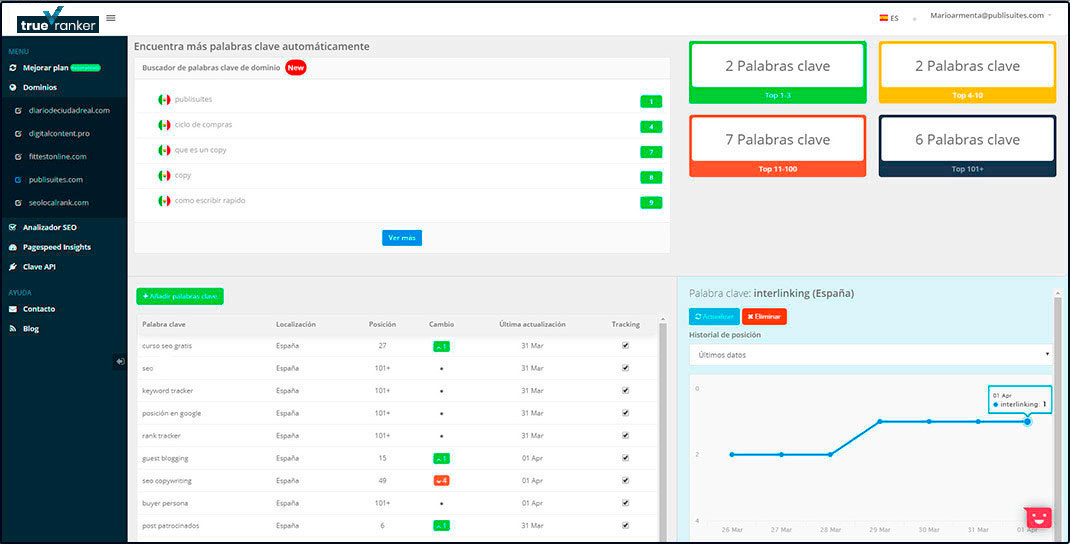Image resolution: width=1070 pixels, height=544 pixels.
Task: Uncheck tracking for guest blogging keyword
Action: (625, 458)
